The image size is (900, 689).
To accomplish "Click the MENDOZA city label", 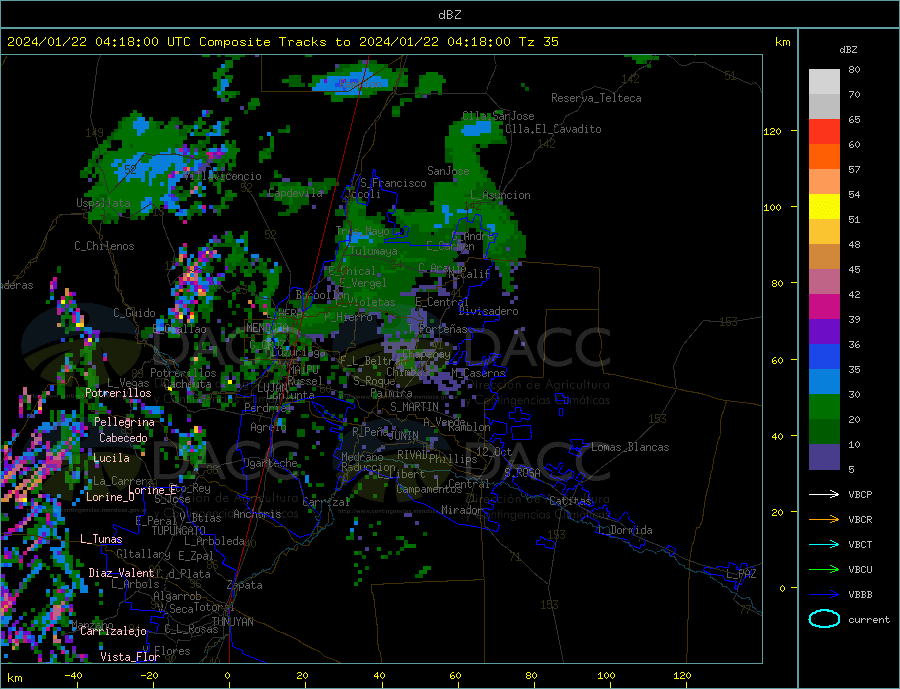I will pos(267,328).
